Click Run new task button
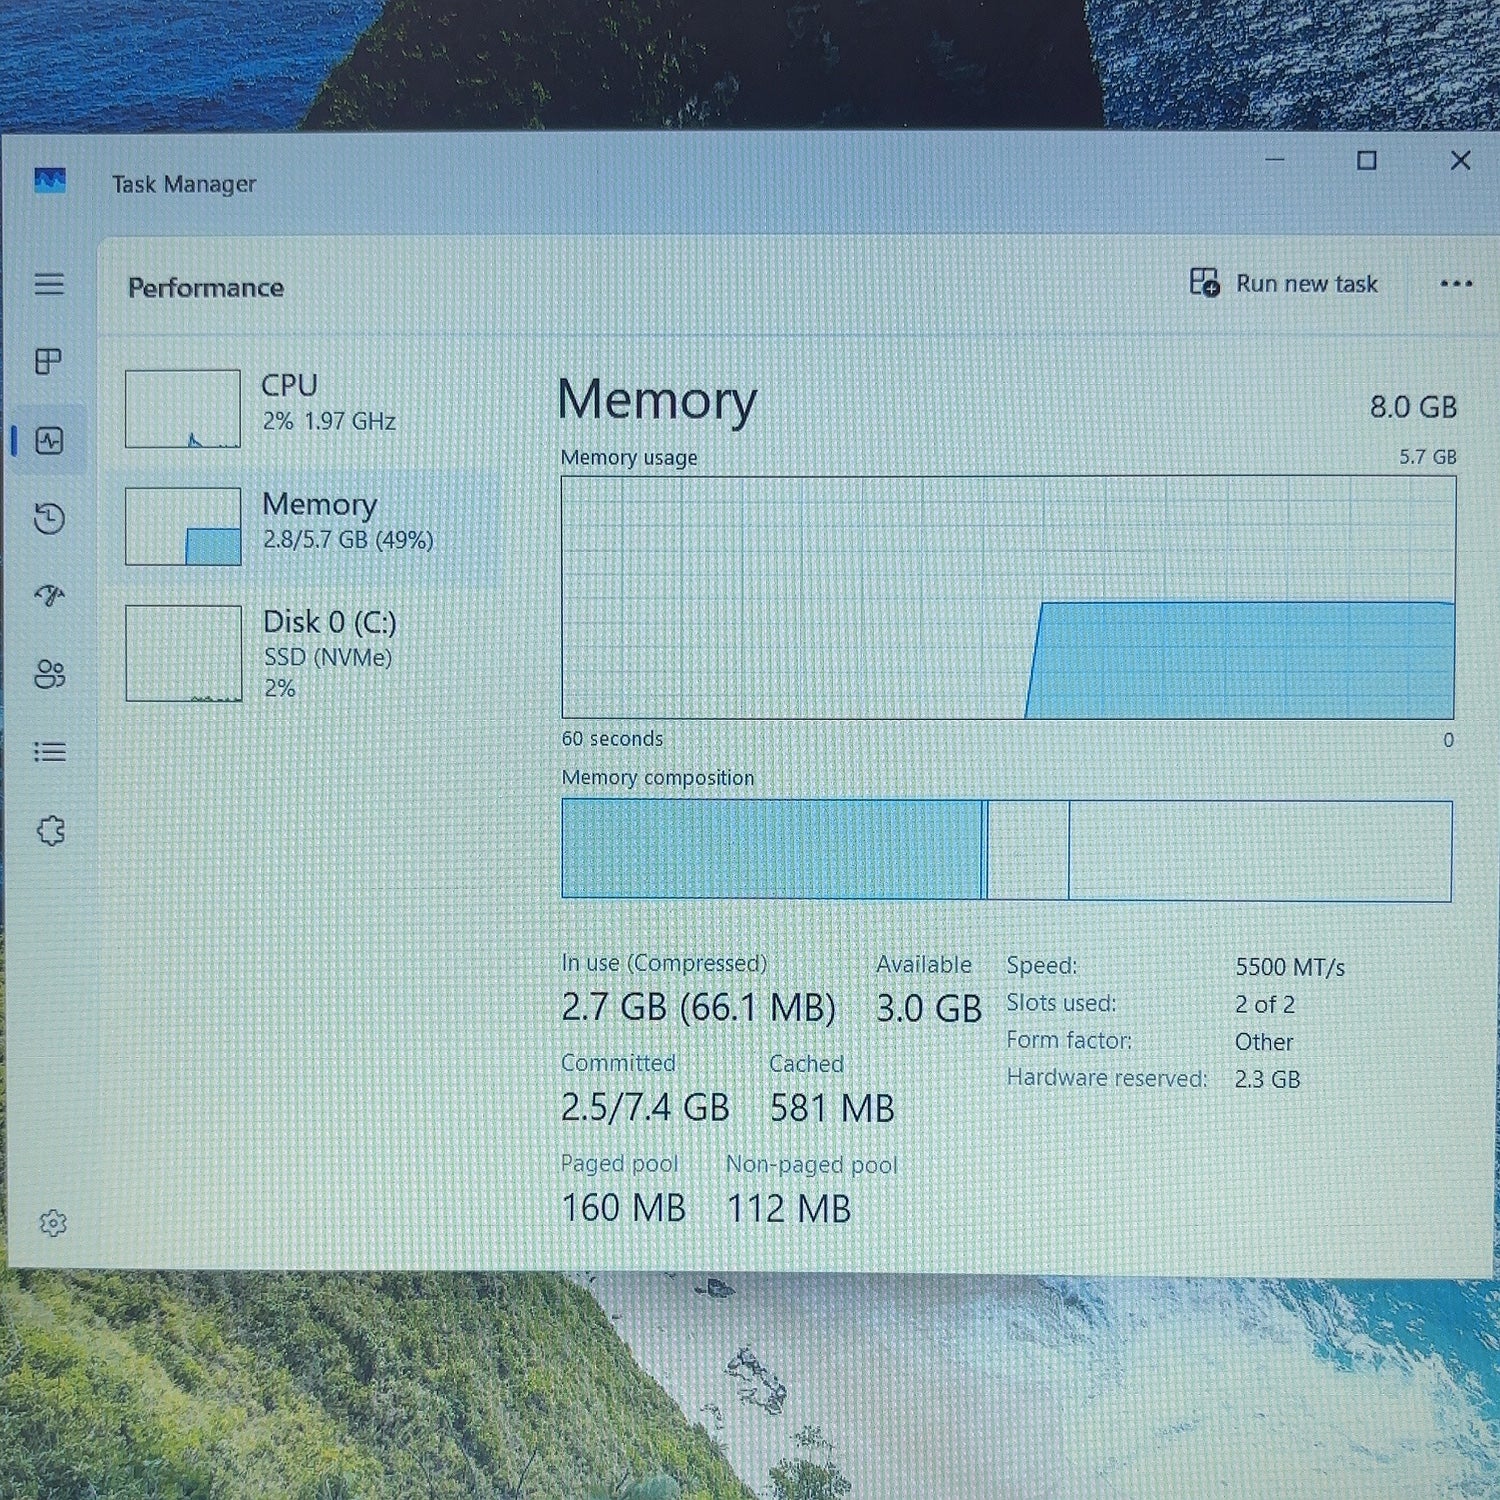The width and height of the screenshot is (1500, 1500). click(1284, 284)
